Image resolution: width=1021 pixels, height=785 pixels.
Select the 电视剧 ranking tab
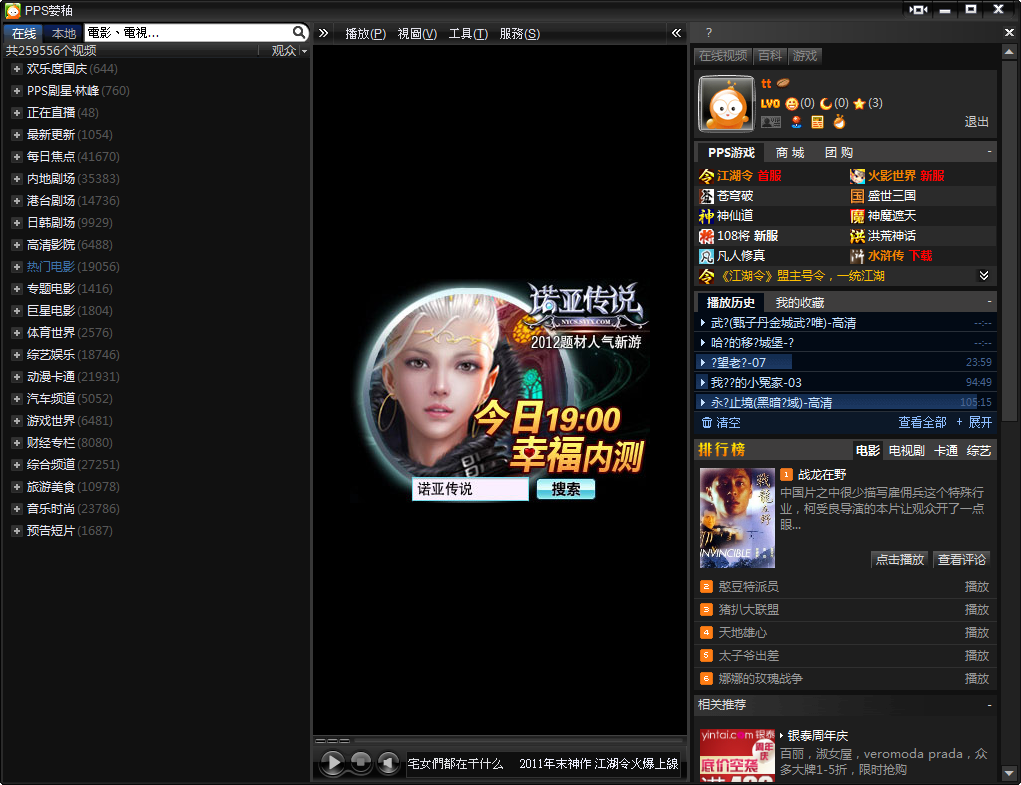pos(906,450)
